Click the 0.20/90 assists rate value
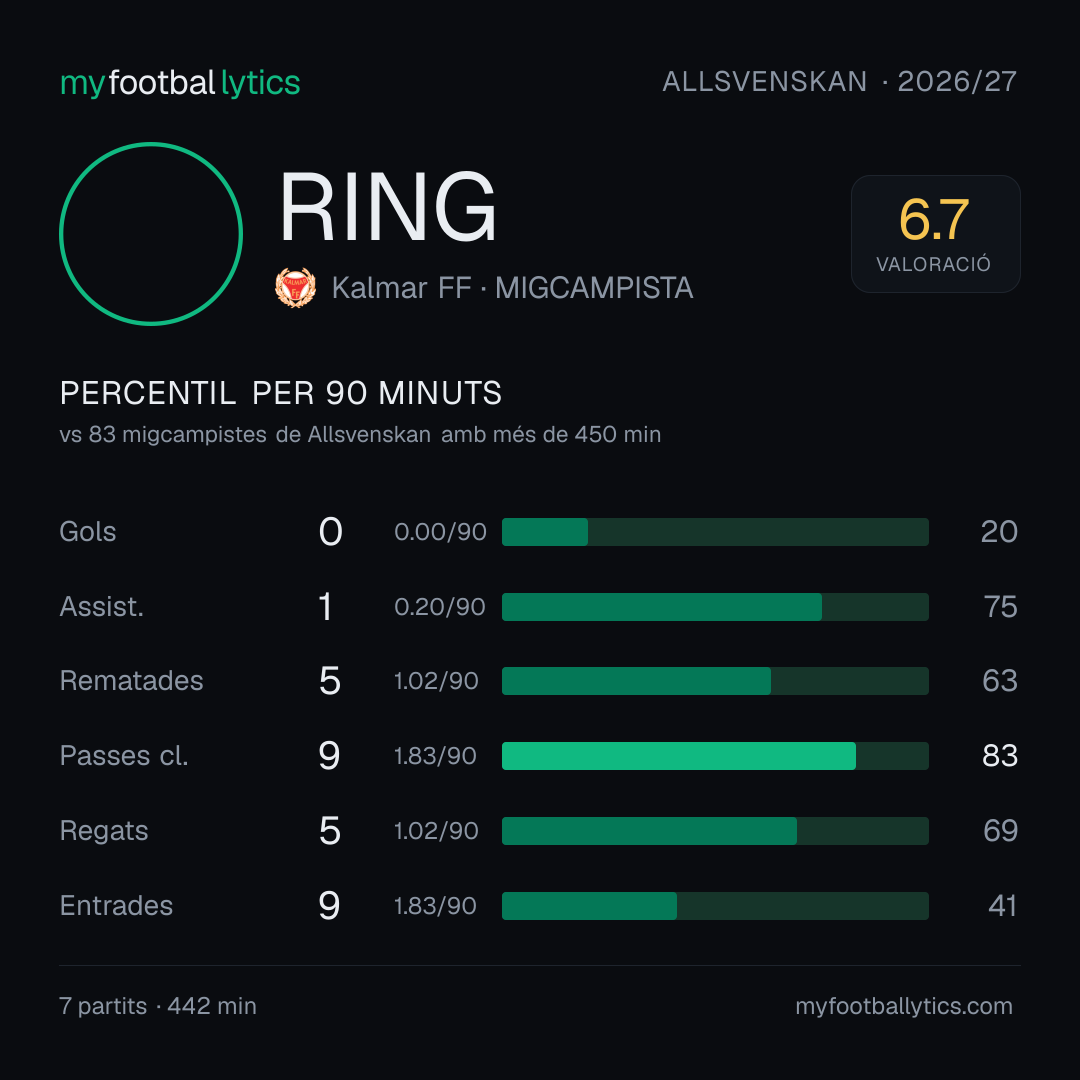Screen dimensions: 1080x1080 pos(439,607)
